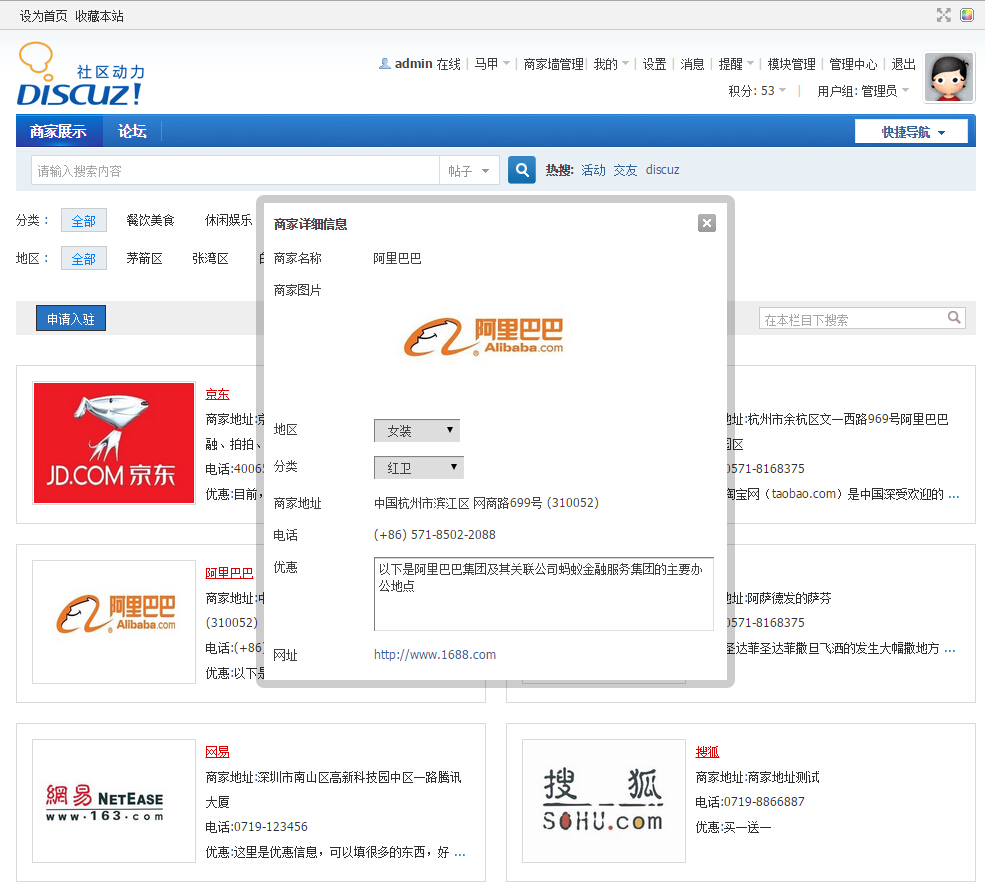Image resolution: width=985 pixels, height=891 pixels.
Task: Click the widescreen toggle icon at top right
Action: click(x=943, y=15)
